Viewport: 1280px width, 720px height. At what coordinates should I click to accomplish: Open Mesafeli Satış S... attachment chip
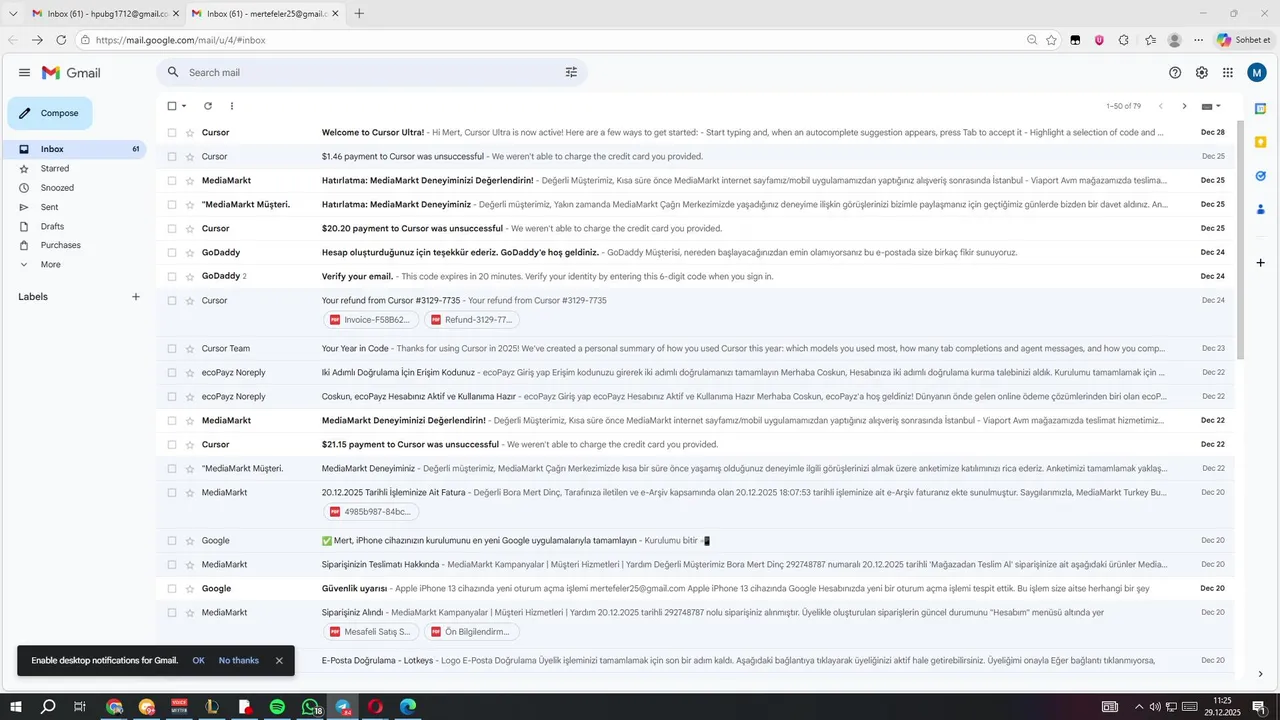coord(372,632)
